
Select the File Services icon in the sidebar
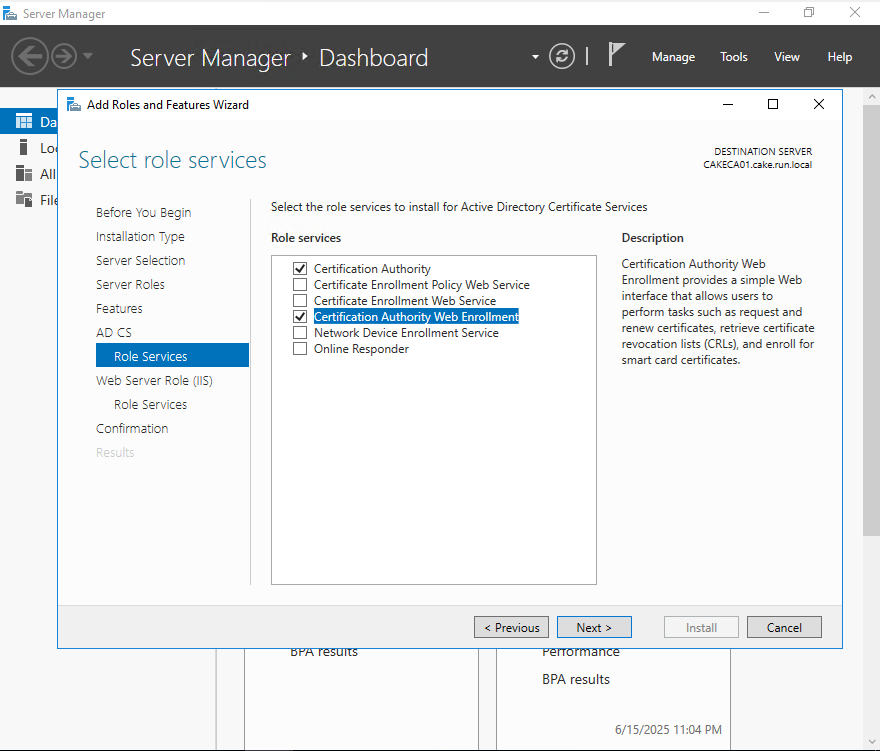[24, 199]
